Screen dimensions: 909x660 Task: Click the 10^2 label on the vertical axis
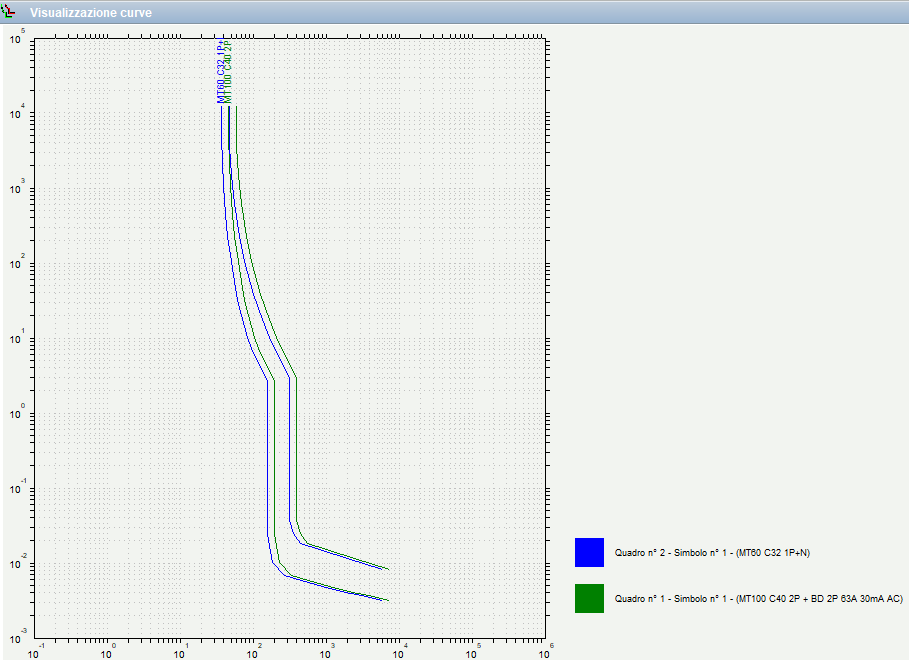[16, 263]
